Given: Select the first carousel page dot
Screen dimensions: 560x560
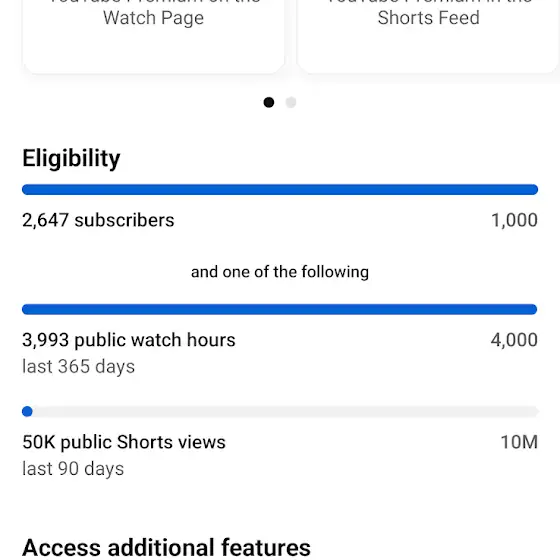Looking at the screenshot, I should (x=269, y=102).
